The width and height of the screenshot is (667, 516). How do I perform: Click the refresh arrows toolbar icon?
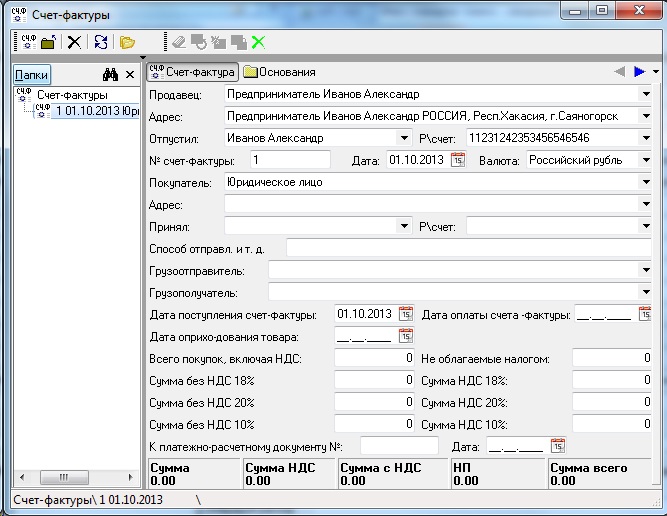(x=101, y=42)
